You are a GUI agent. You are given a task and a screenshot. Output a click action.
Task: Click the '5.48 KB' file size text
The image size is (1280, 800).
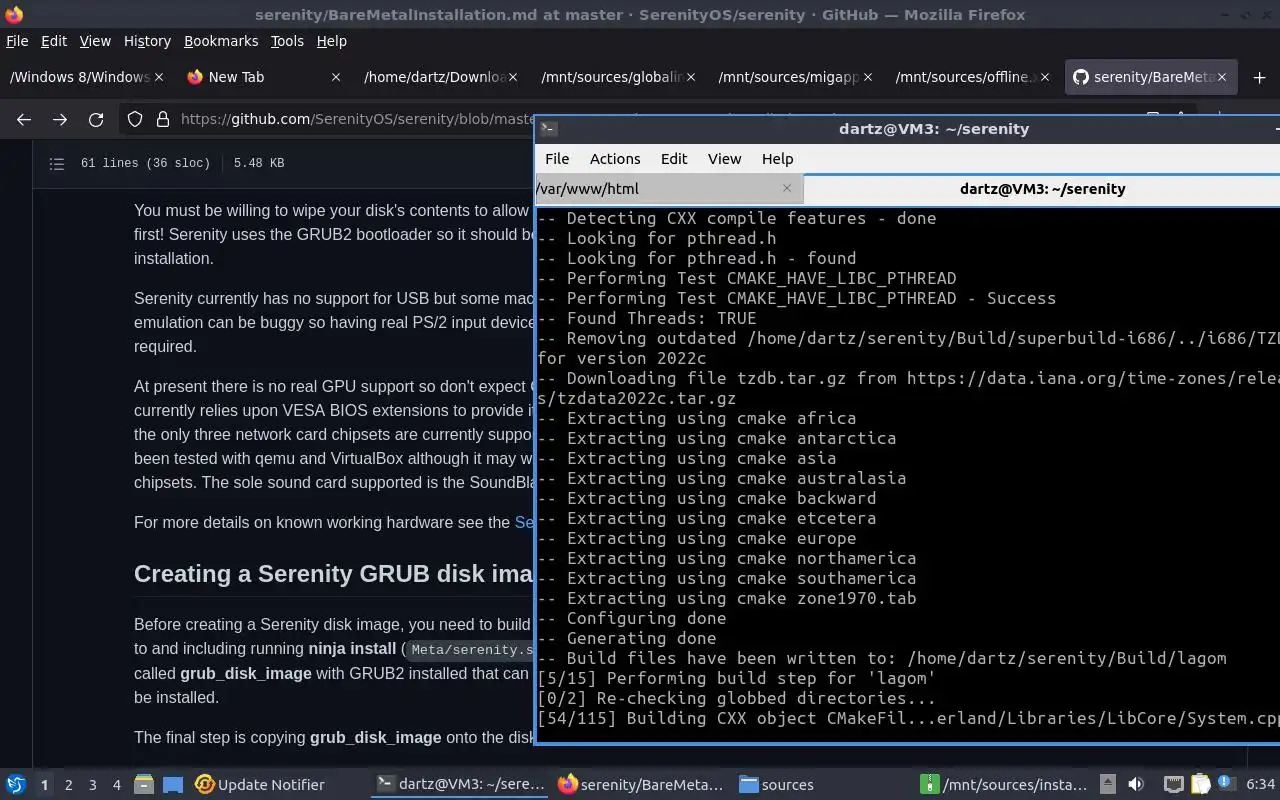coord(259,163)
